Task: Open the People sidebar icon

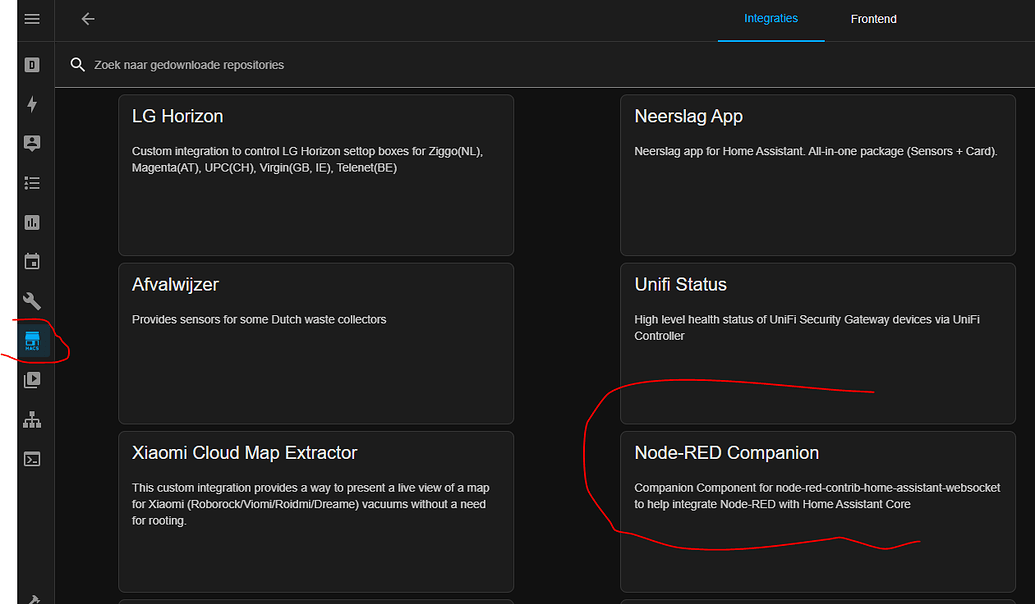Action: tap(31, 143)
